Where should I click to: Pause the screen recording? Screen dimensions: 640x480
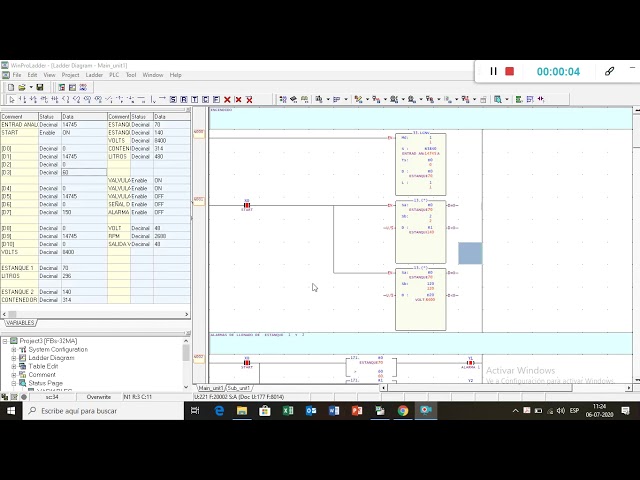point(493,71)
